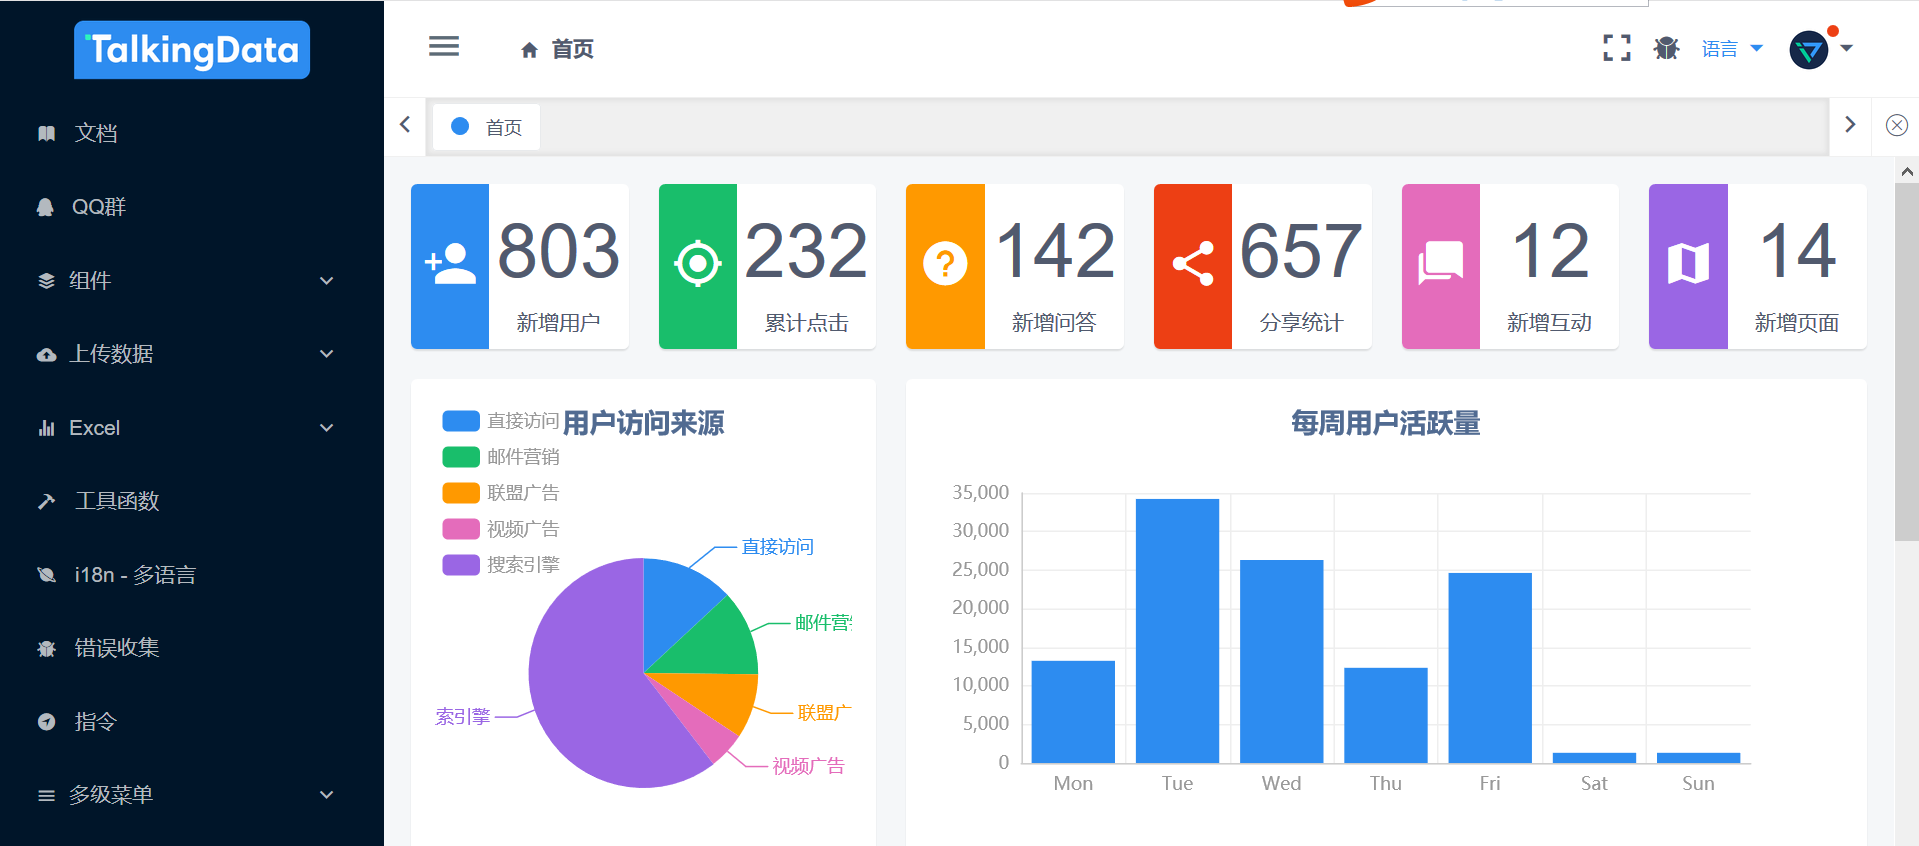The image size is (1919, 846).
Task: Toggle 直接访问 legend in pie chart
Action: pyautogui.click(x=500, y=421)
